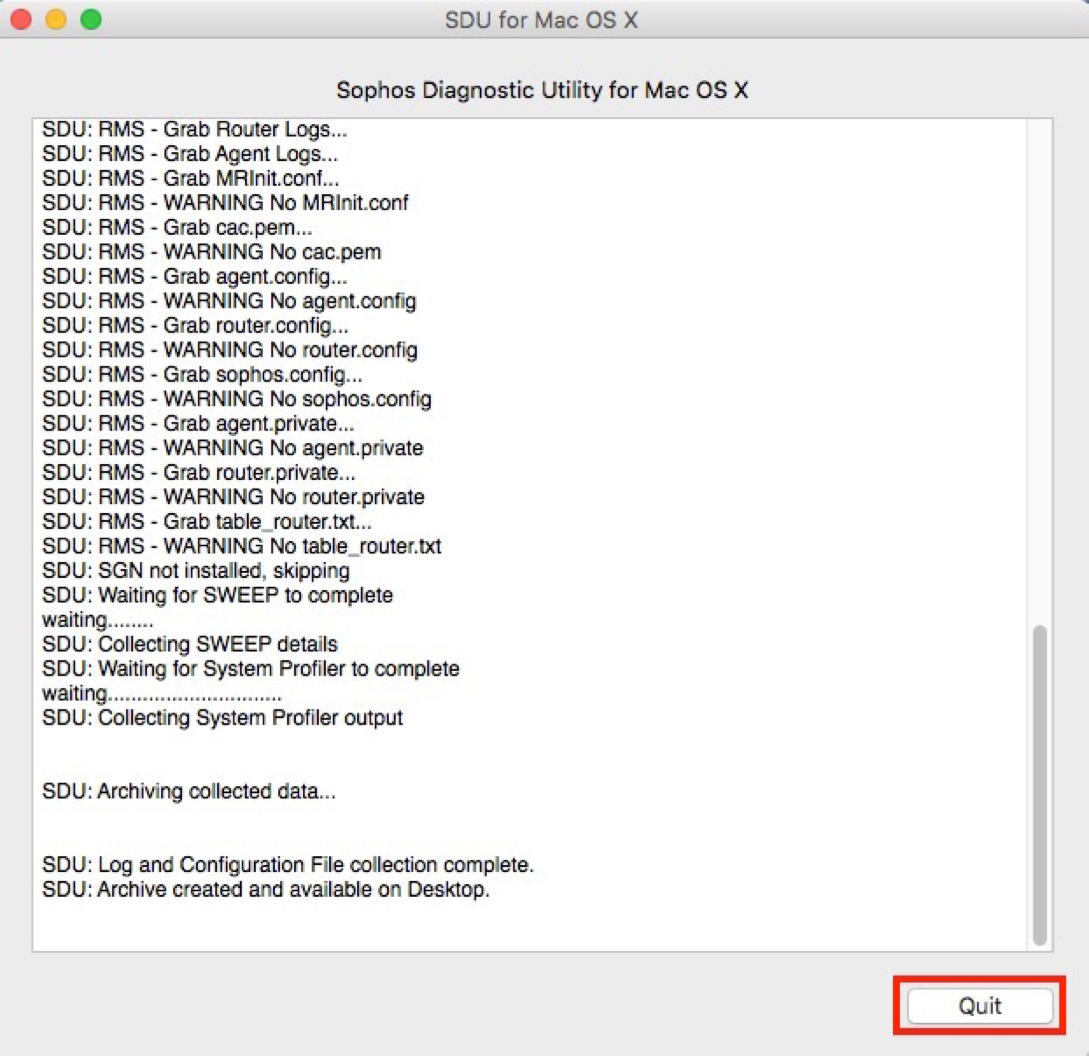Viewport: 1089px width, 1056px height.
Task: Click 'WARNING No table_router.txt' log line
Action: click(x=242, y=546)
